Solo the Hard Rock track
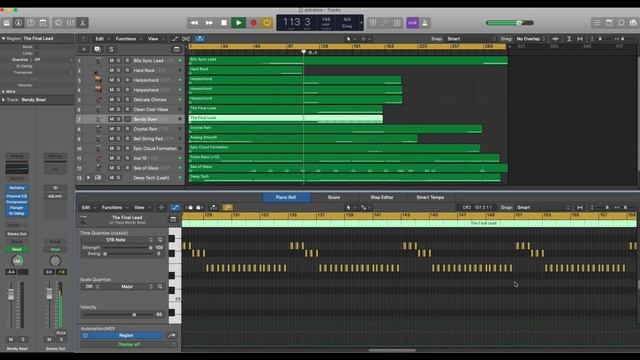This screenshot has width=640, height=360. tap(118, 70)
